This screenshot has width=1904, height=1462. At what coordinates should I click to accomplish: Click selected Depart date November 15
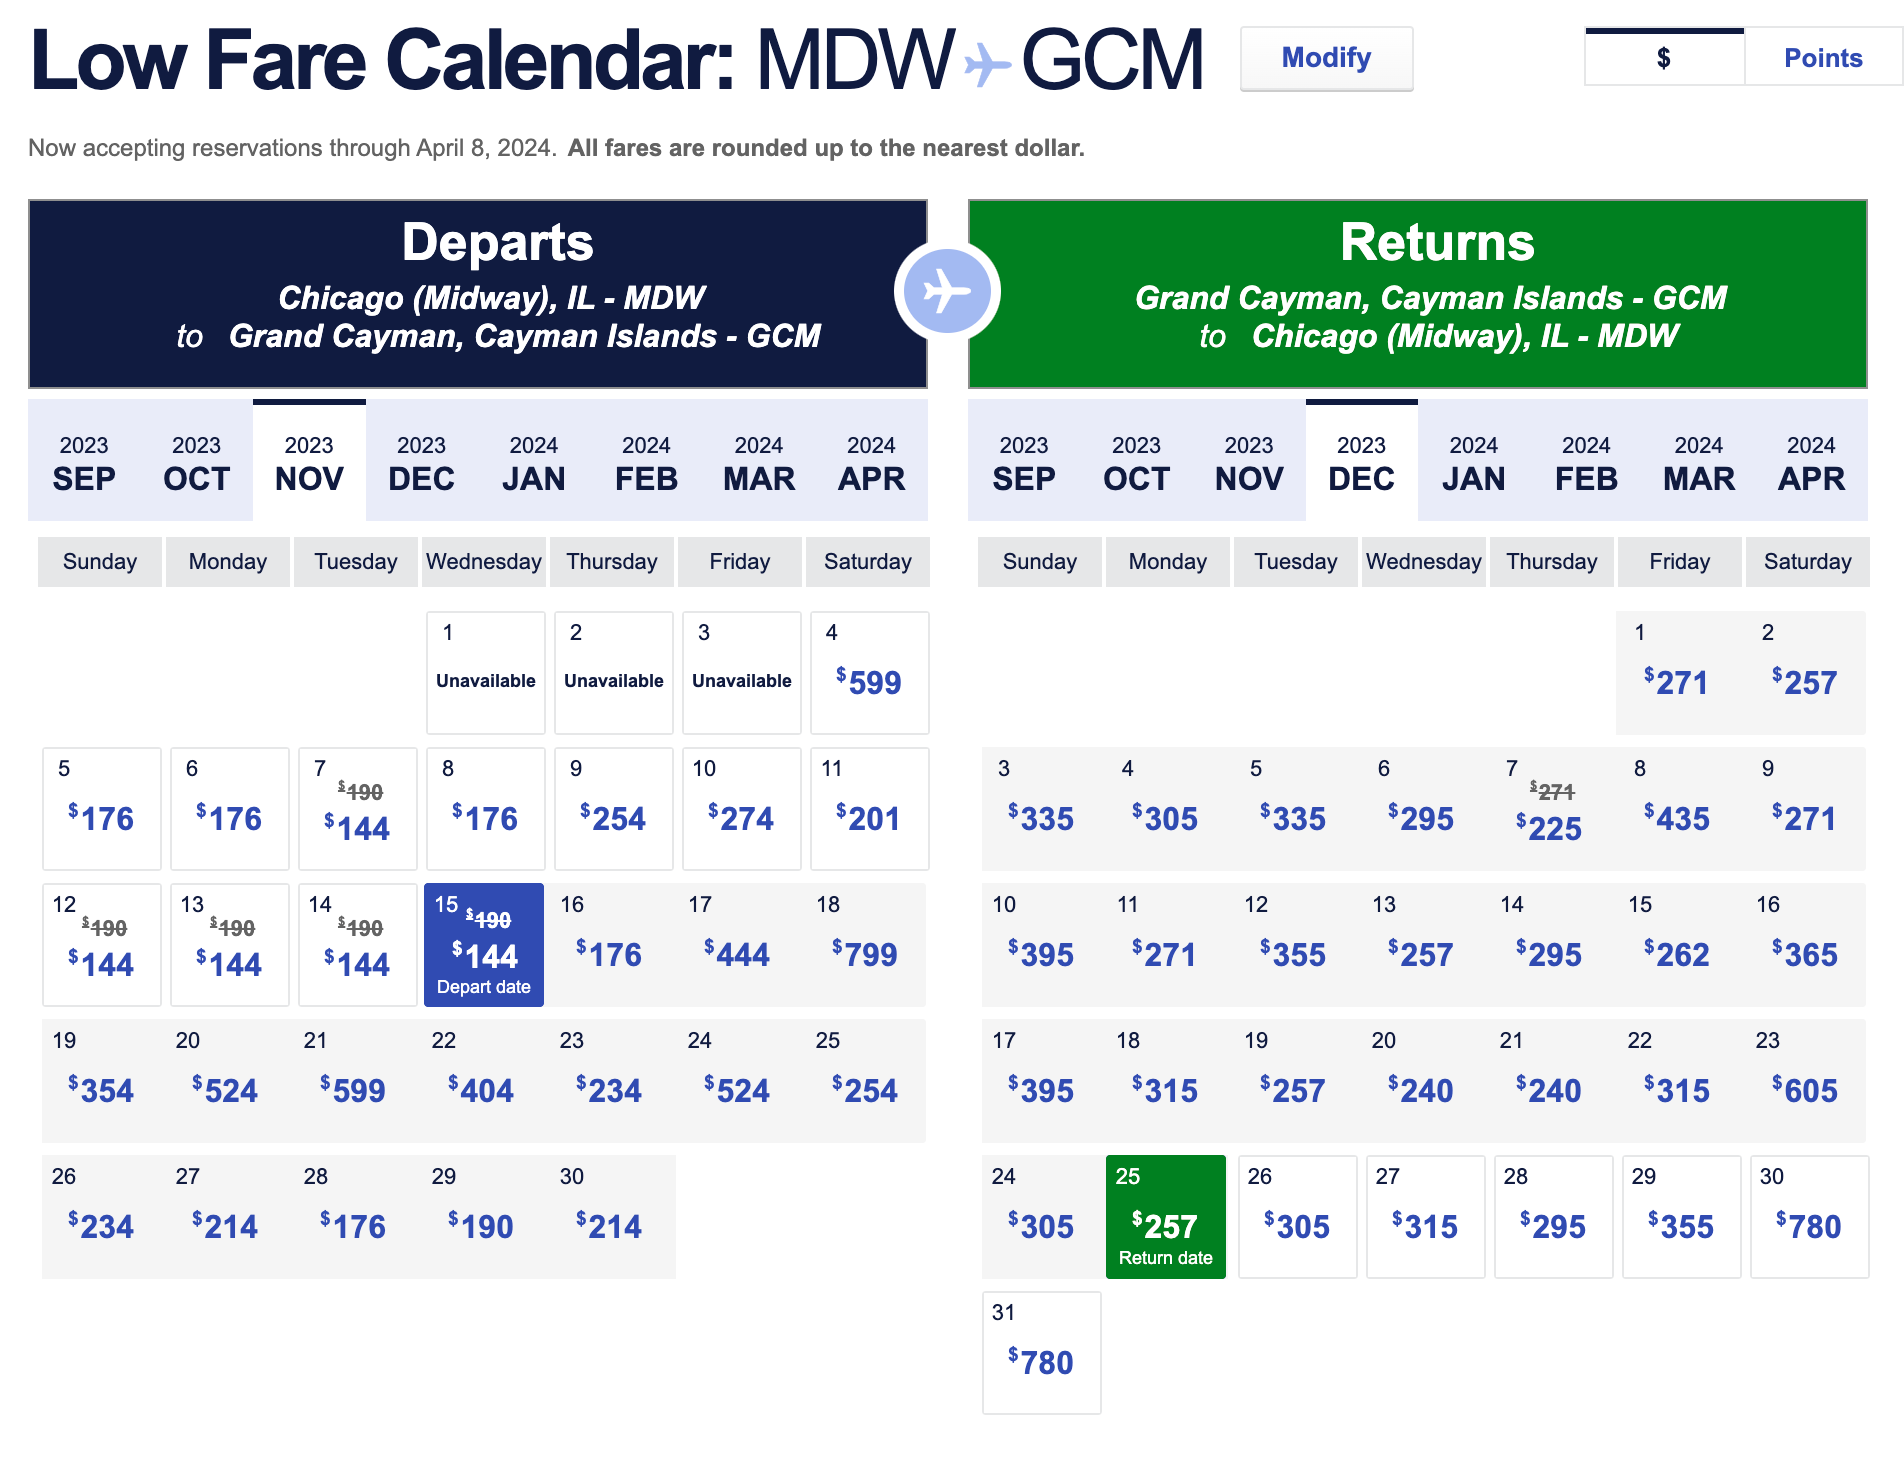click(x=484, y=946)
